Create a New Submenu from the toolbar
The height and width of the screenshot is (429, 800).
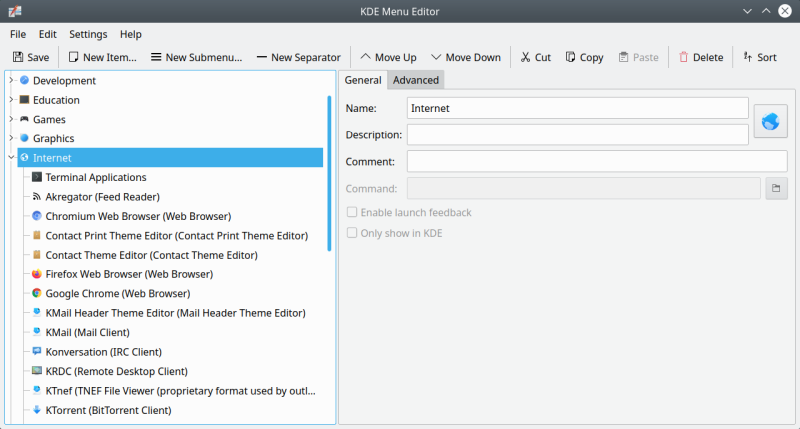(x=196, y=57)
